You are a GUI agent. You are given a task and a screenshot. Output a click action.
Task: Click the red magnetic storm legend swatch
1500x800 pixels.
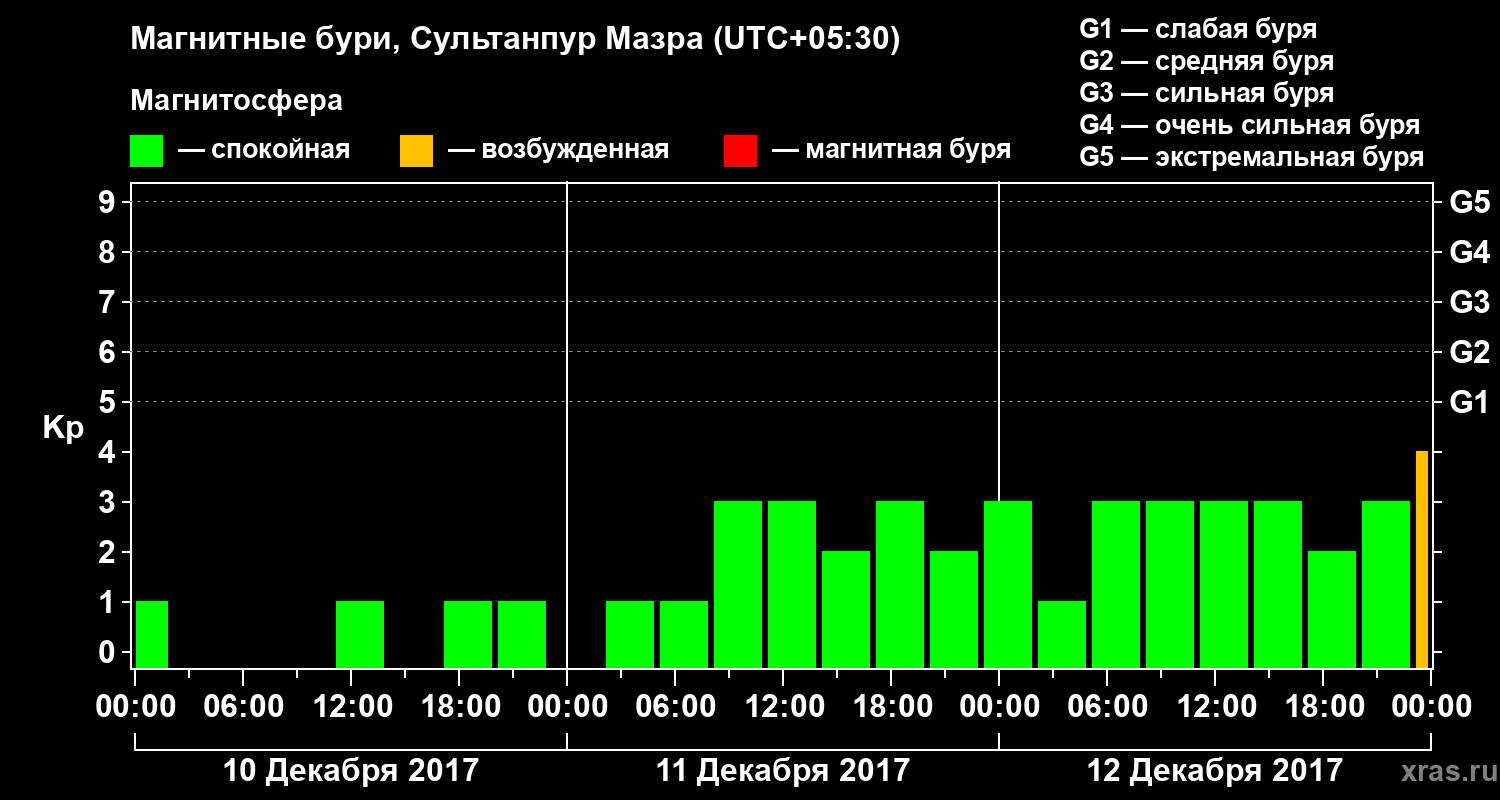click(740, 151)
